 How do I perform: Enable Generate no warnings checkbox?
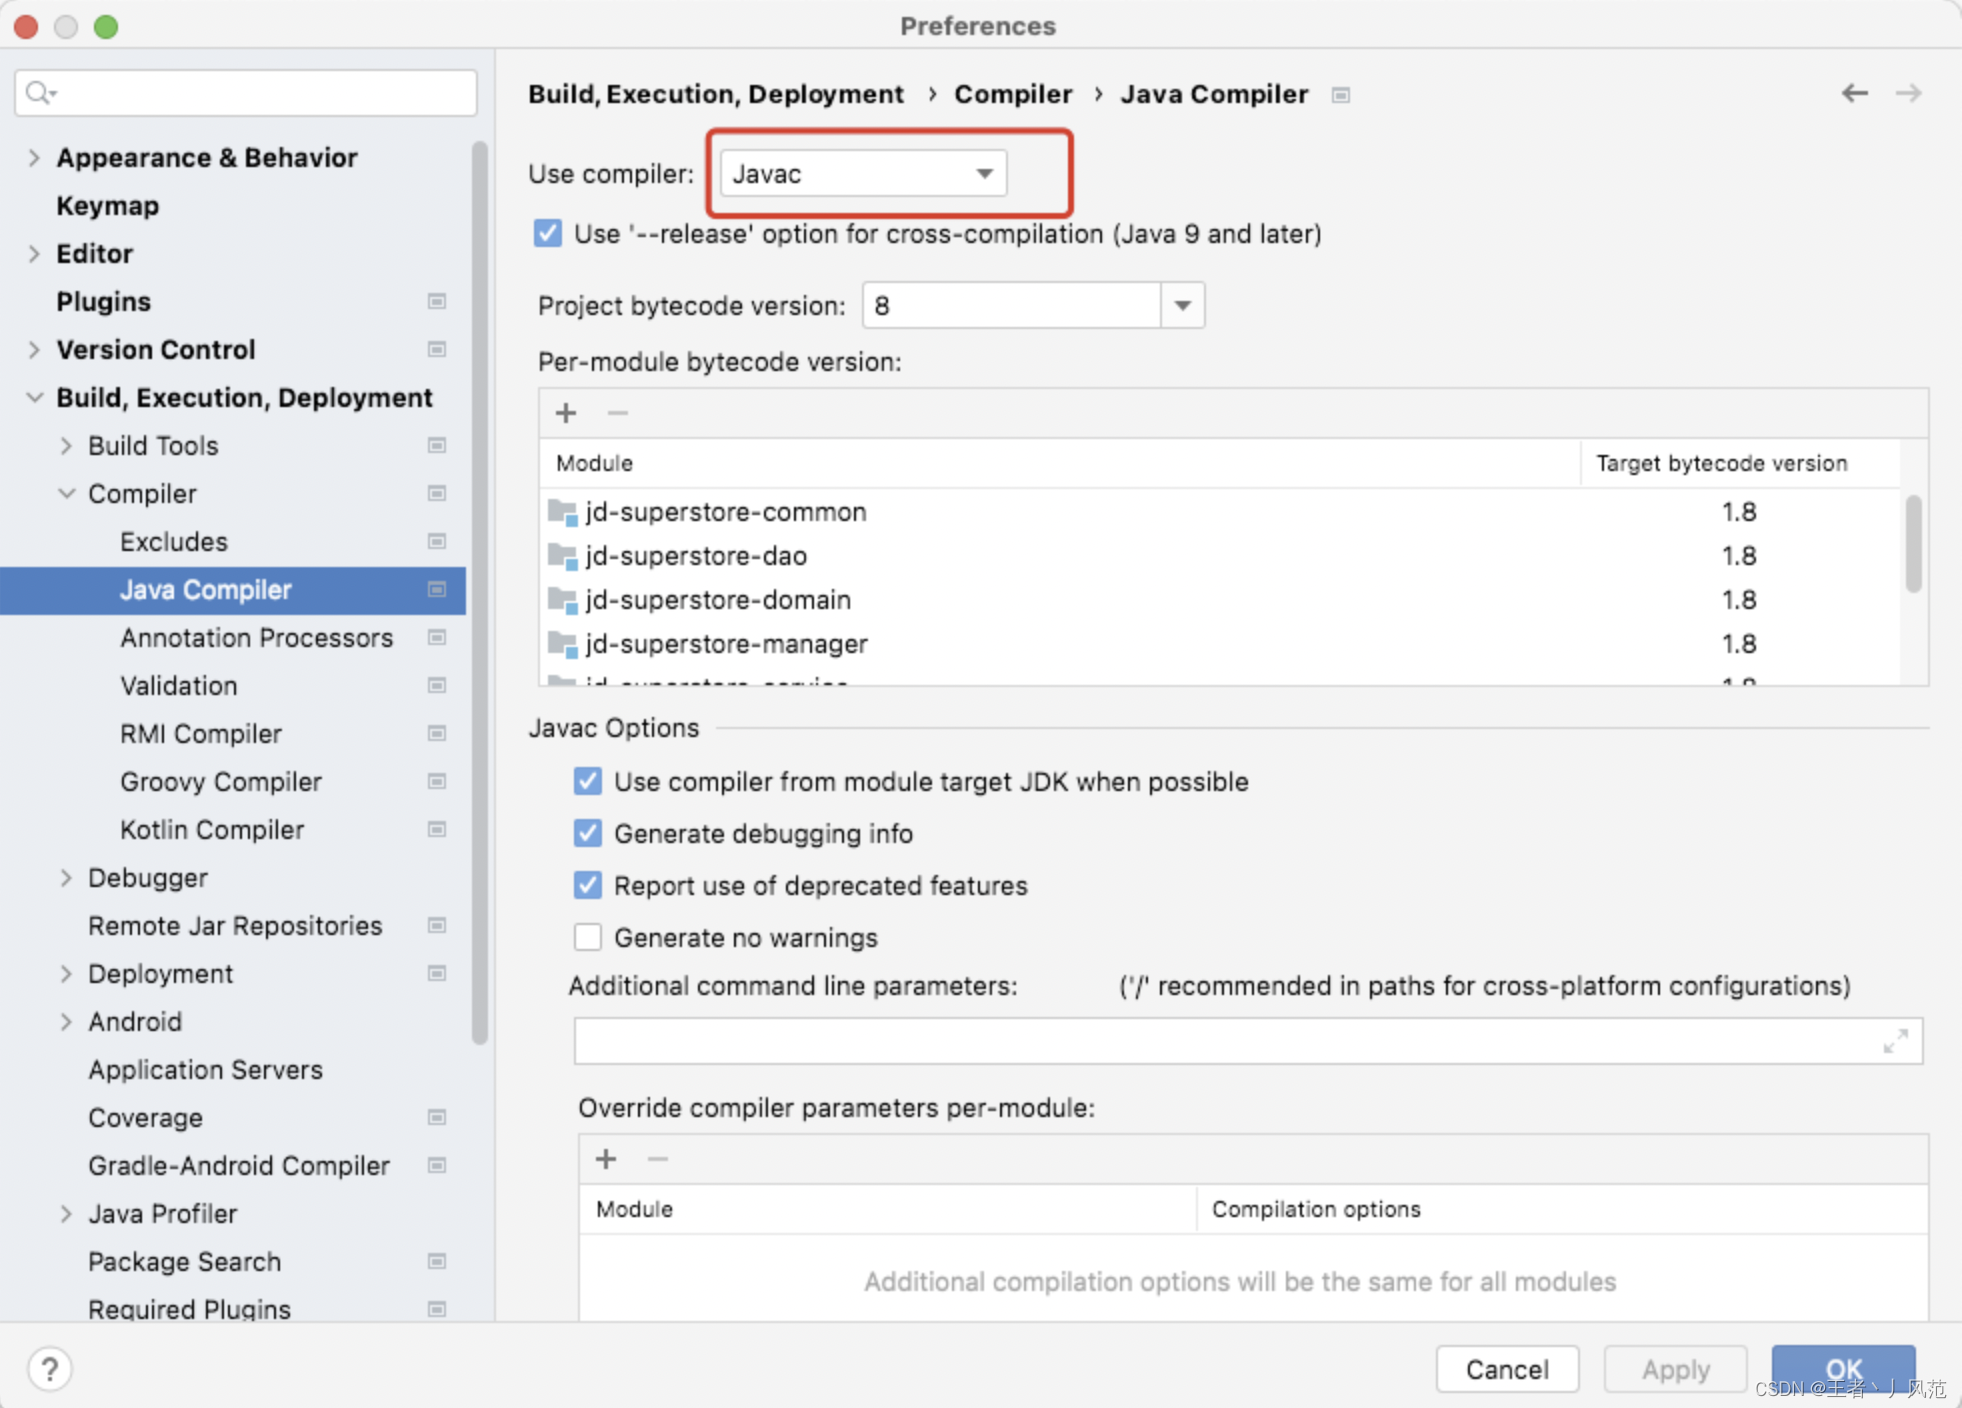coord(588,937)
